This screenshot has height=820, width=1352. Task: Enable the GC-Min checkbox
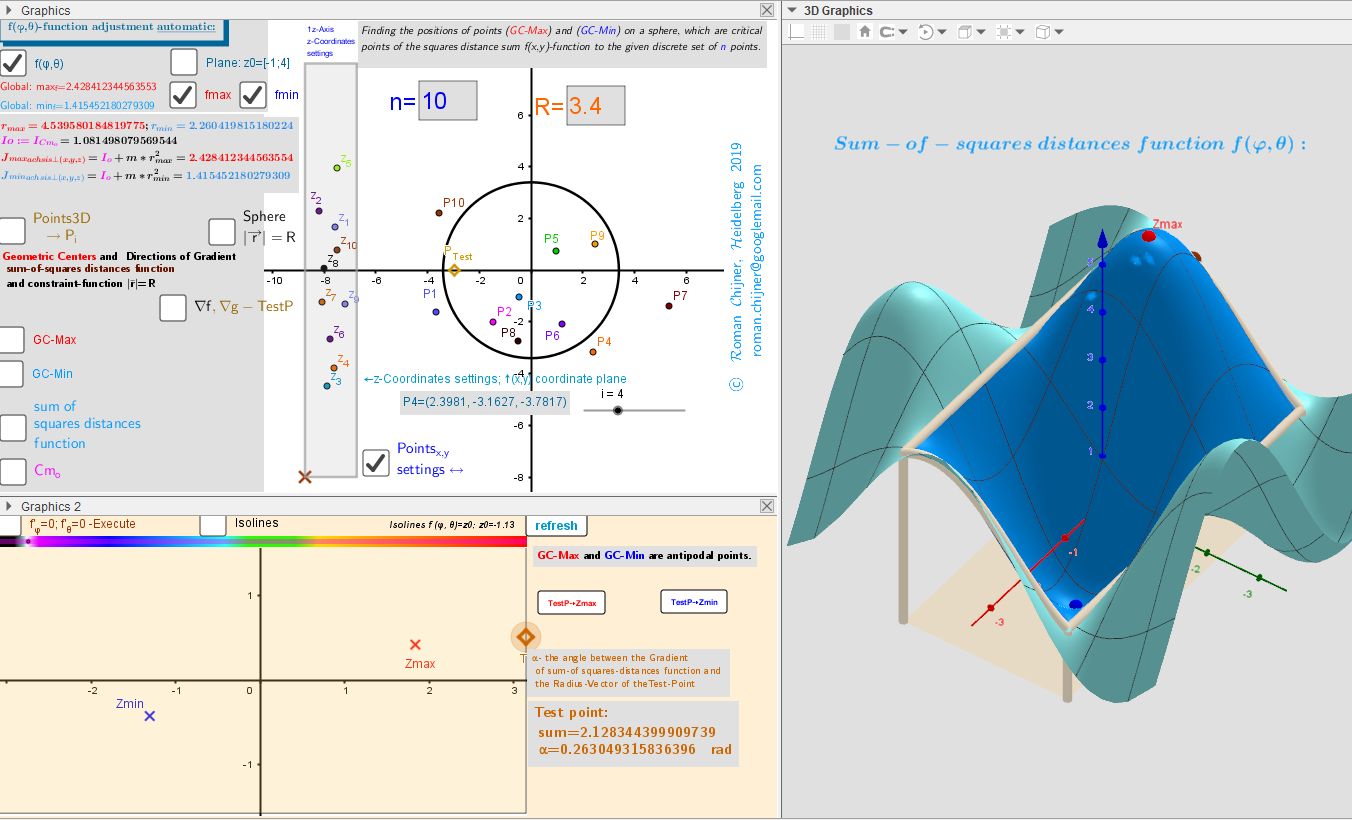(12, 374)
